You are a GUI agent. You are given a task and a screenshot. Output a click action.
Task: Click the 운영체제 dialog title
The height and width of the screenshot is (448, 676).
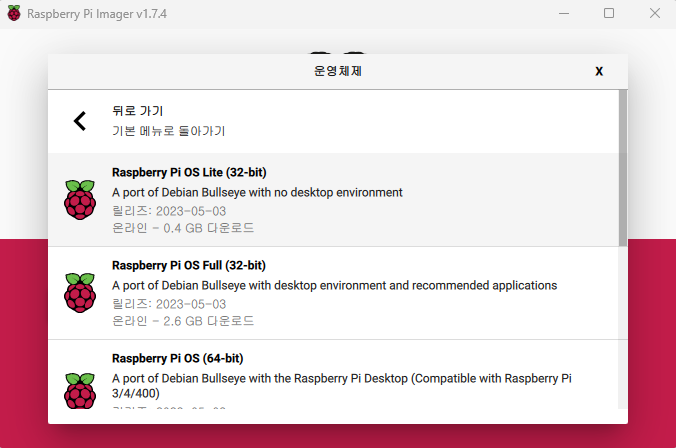click(x=338, y=71)
